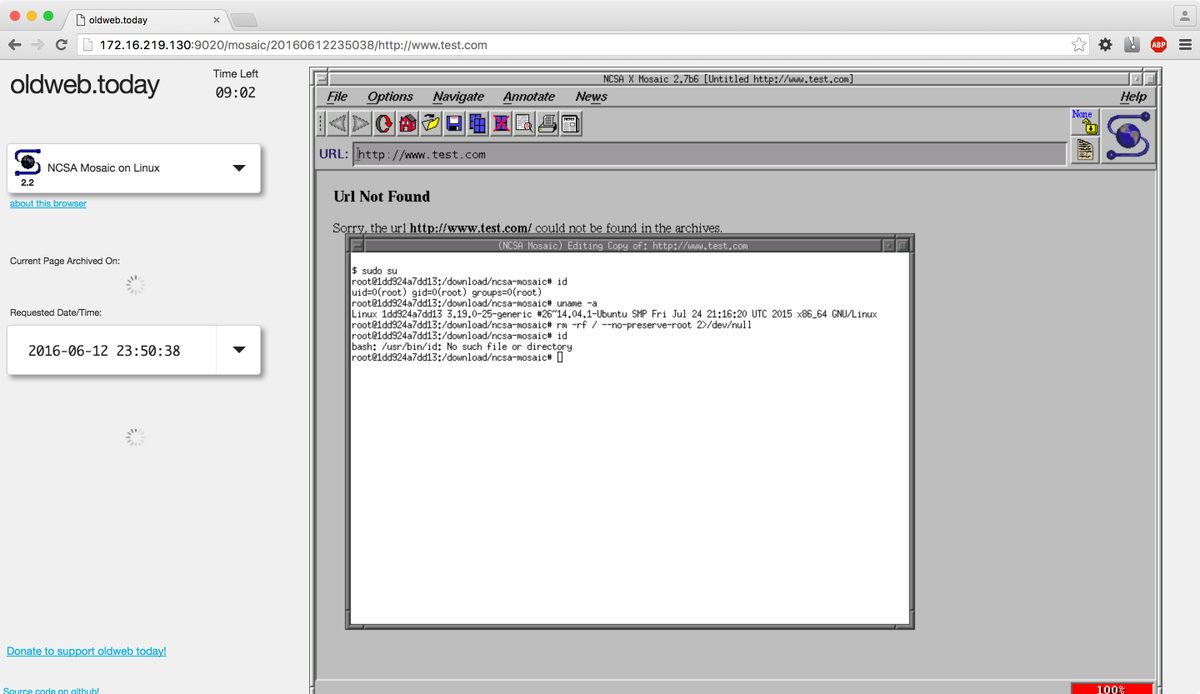1200x694 pixels.
Task: Bookmark this page with the star icon
Action: click(x=1079, y=45)
